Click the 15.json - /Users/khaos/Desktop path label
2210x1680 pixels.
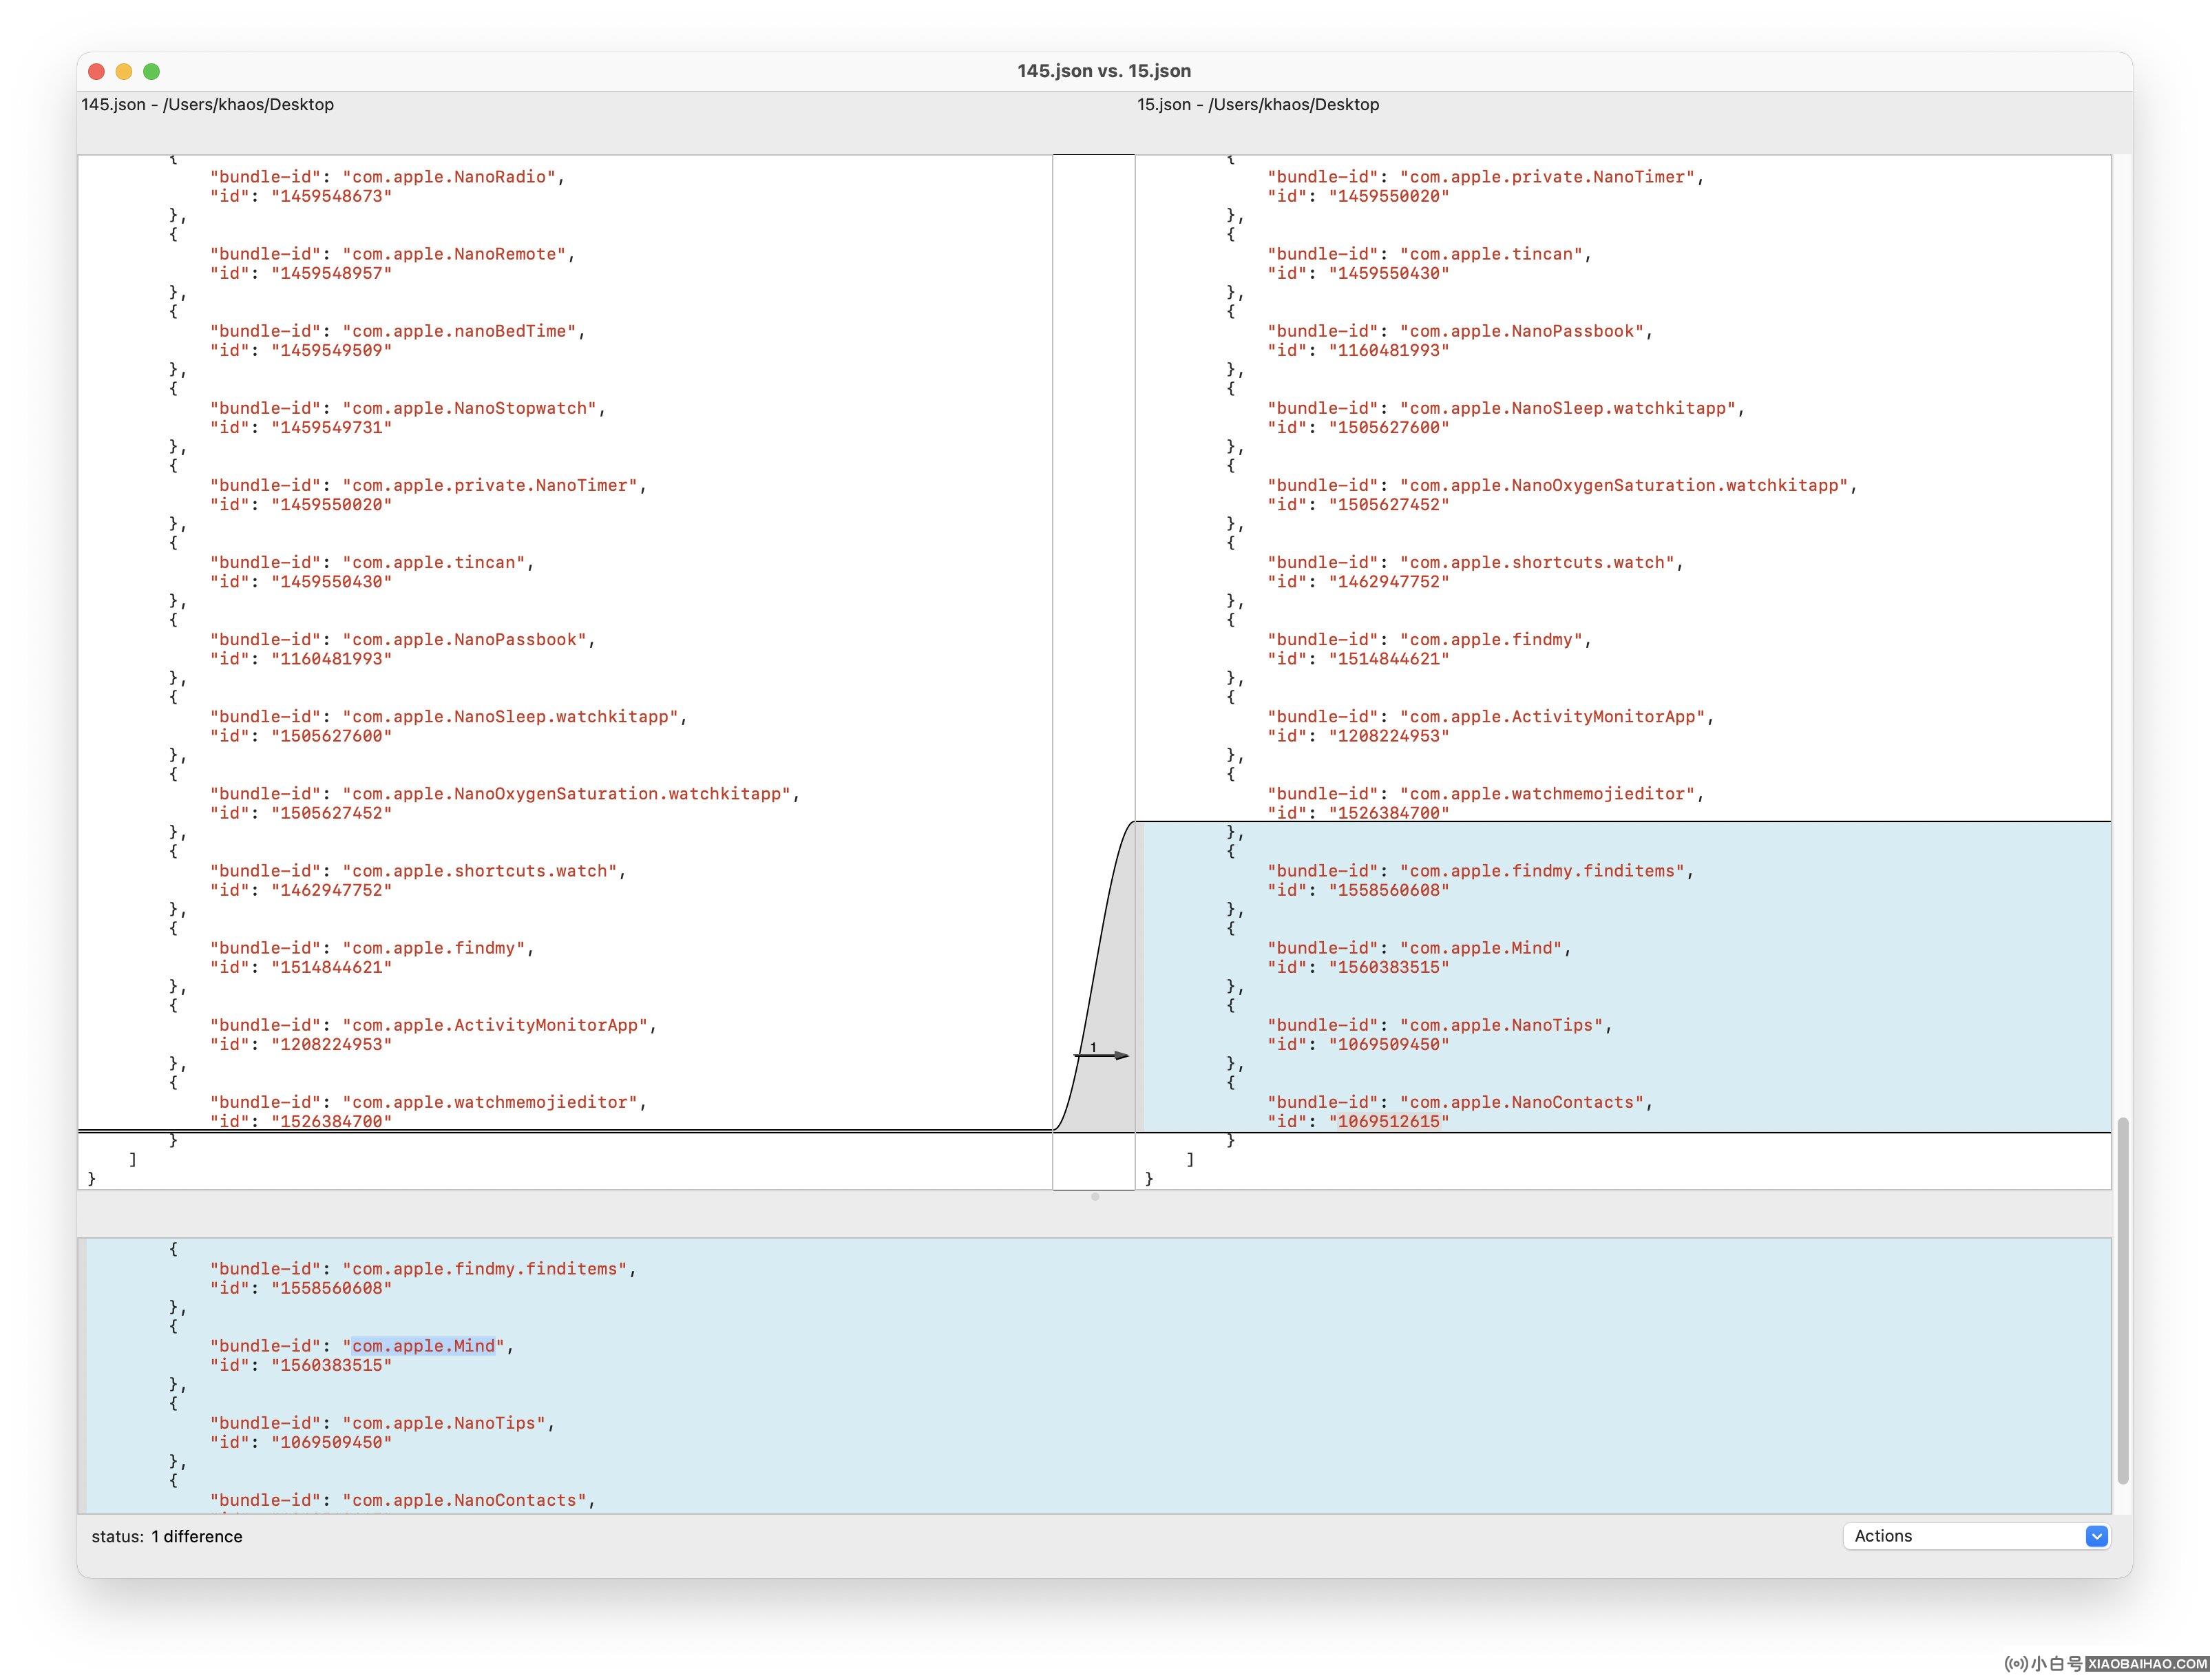[x=1258, y=104]
